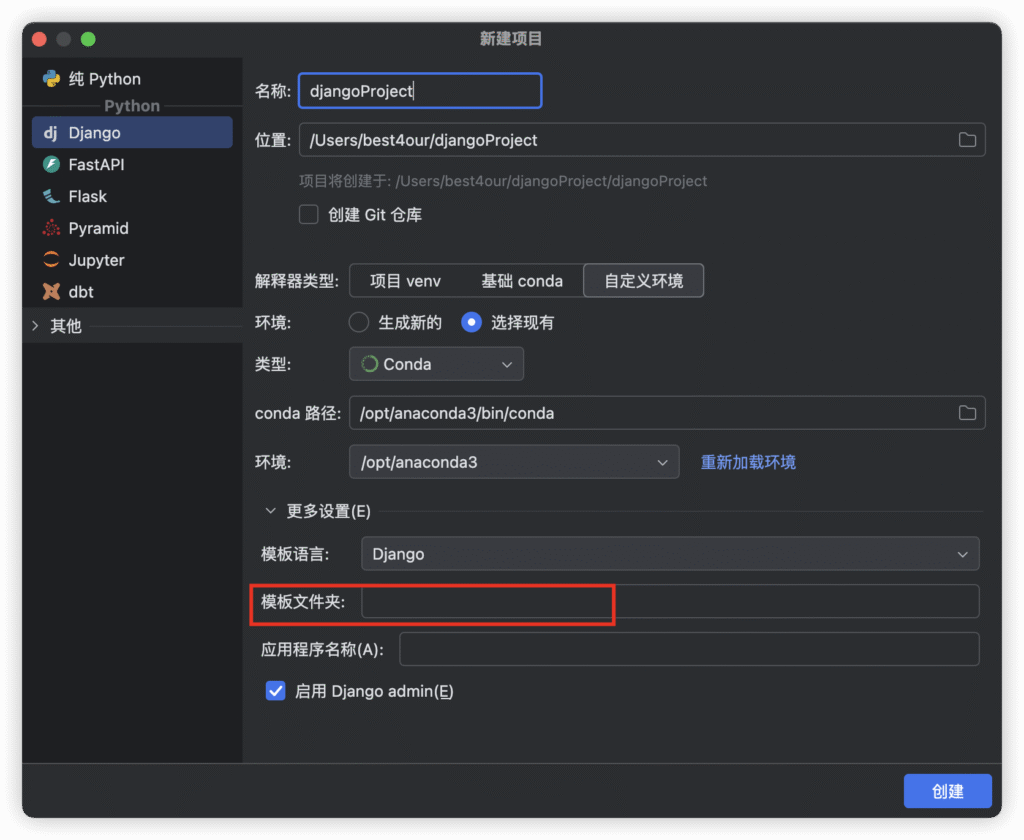The height and width of the screenshot is (840, 1024).
Task: Click the Django icon in sidebar
Action: tap(51, 133)
